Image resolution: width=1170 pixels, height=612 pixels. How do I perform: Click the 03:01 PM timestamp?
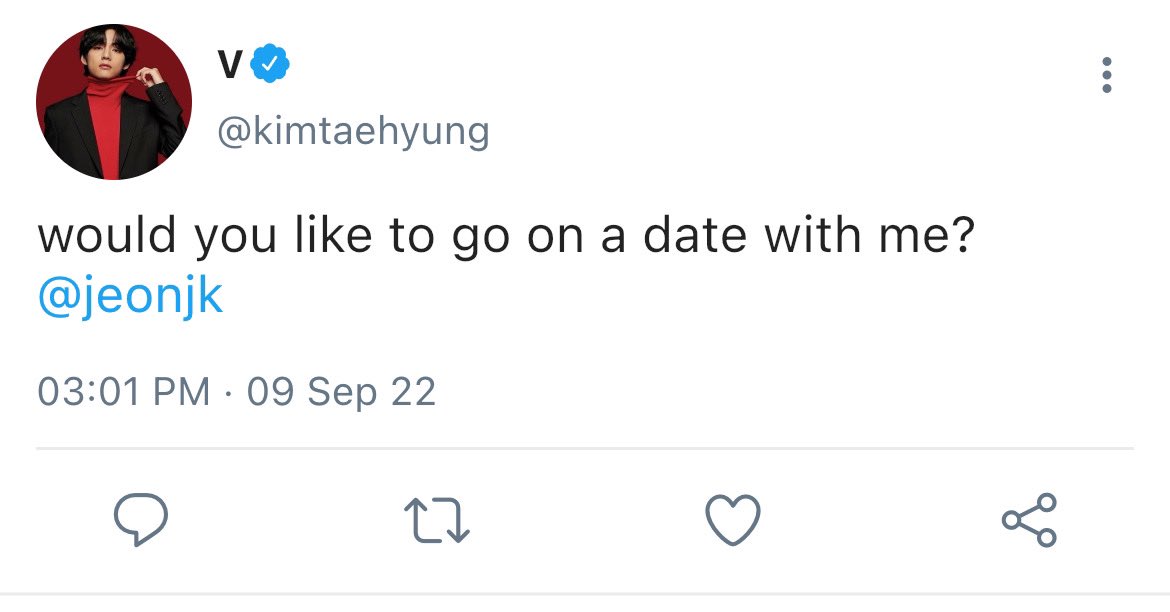(124, 392)
